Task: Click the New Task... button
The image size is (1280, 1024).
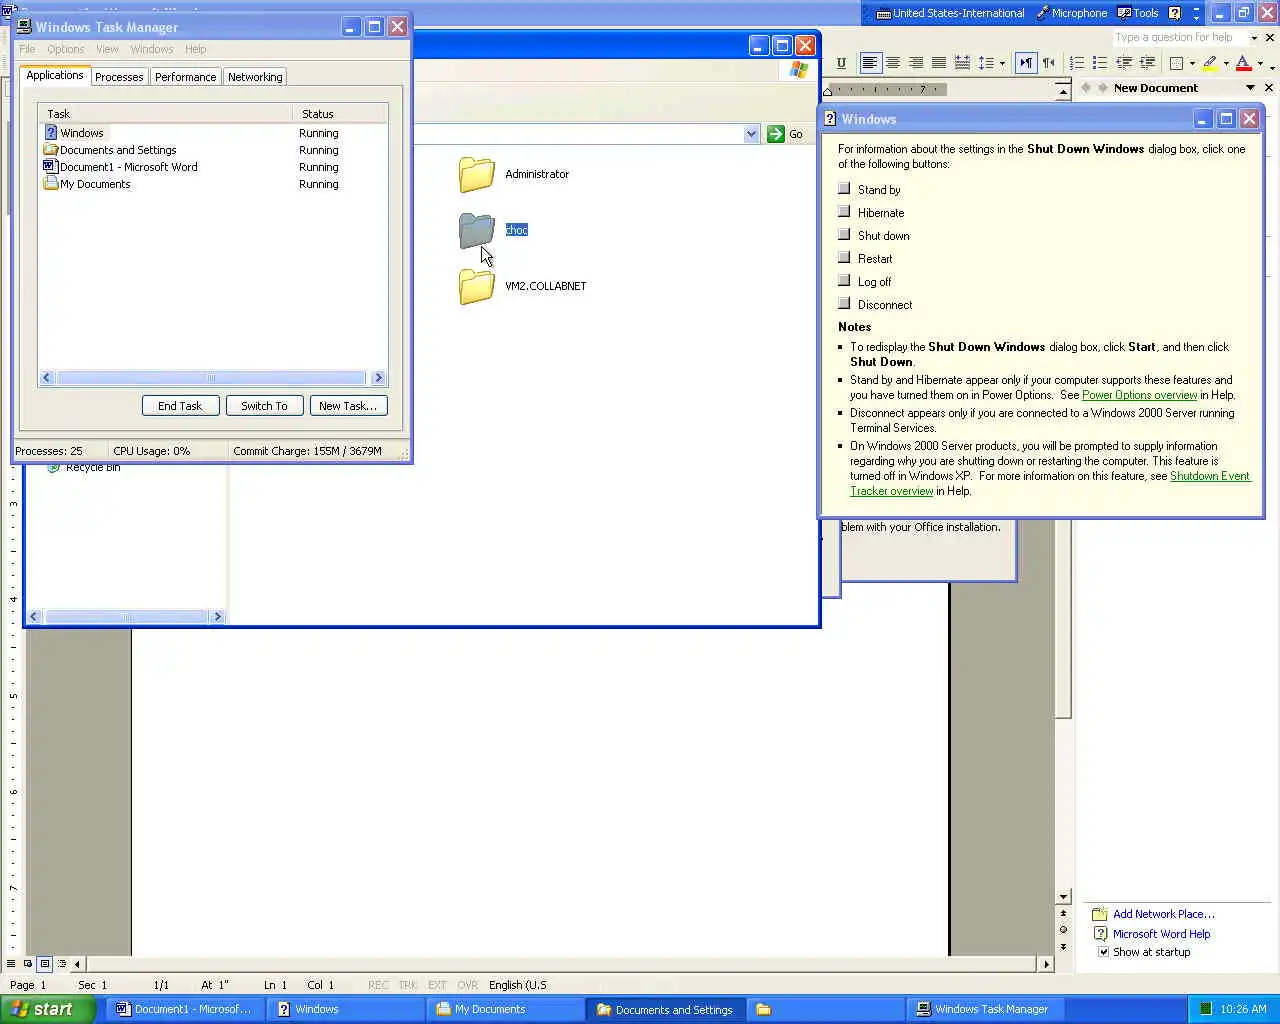Action: click(348, 406)
